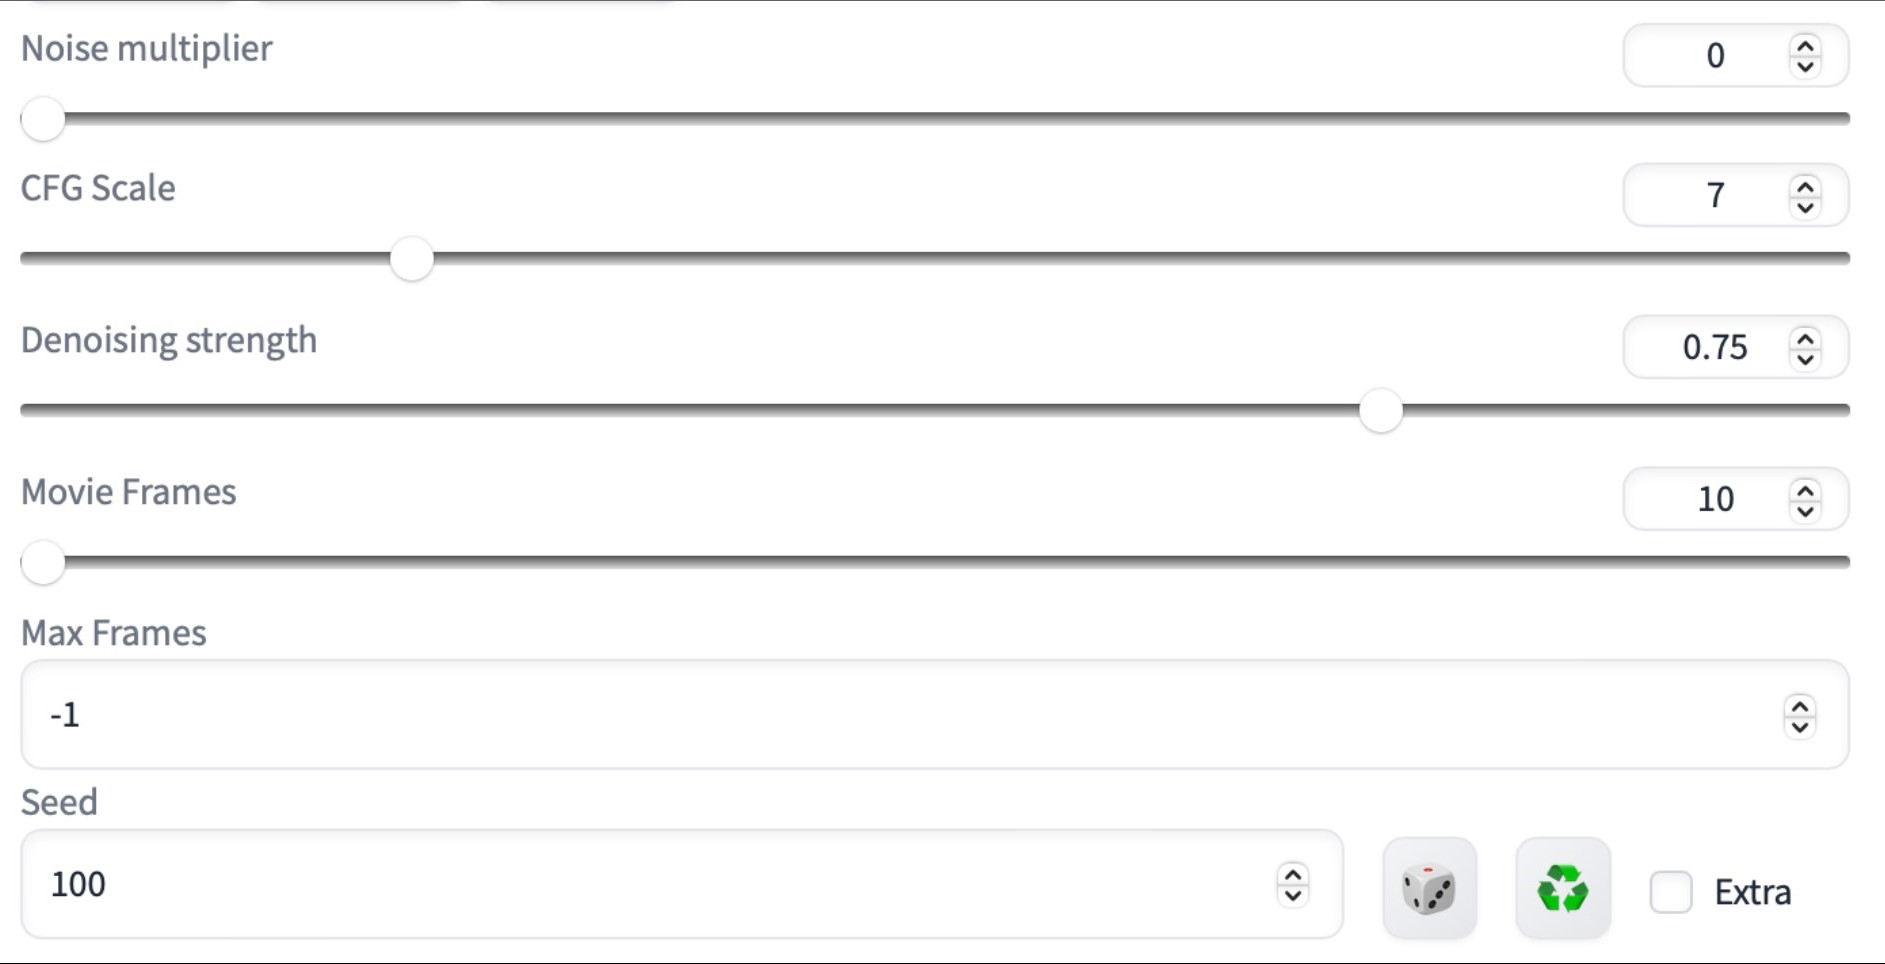Increase Noise multiplier with up arrow

coord(1805,45)
